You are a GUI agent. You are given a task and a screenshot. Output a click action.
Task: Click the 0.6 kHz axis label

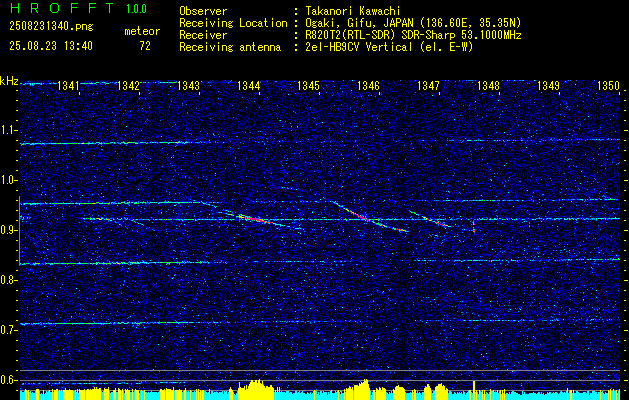(8, 380)
